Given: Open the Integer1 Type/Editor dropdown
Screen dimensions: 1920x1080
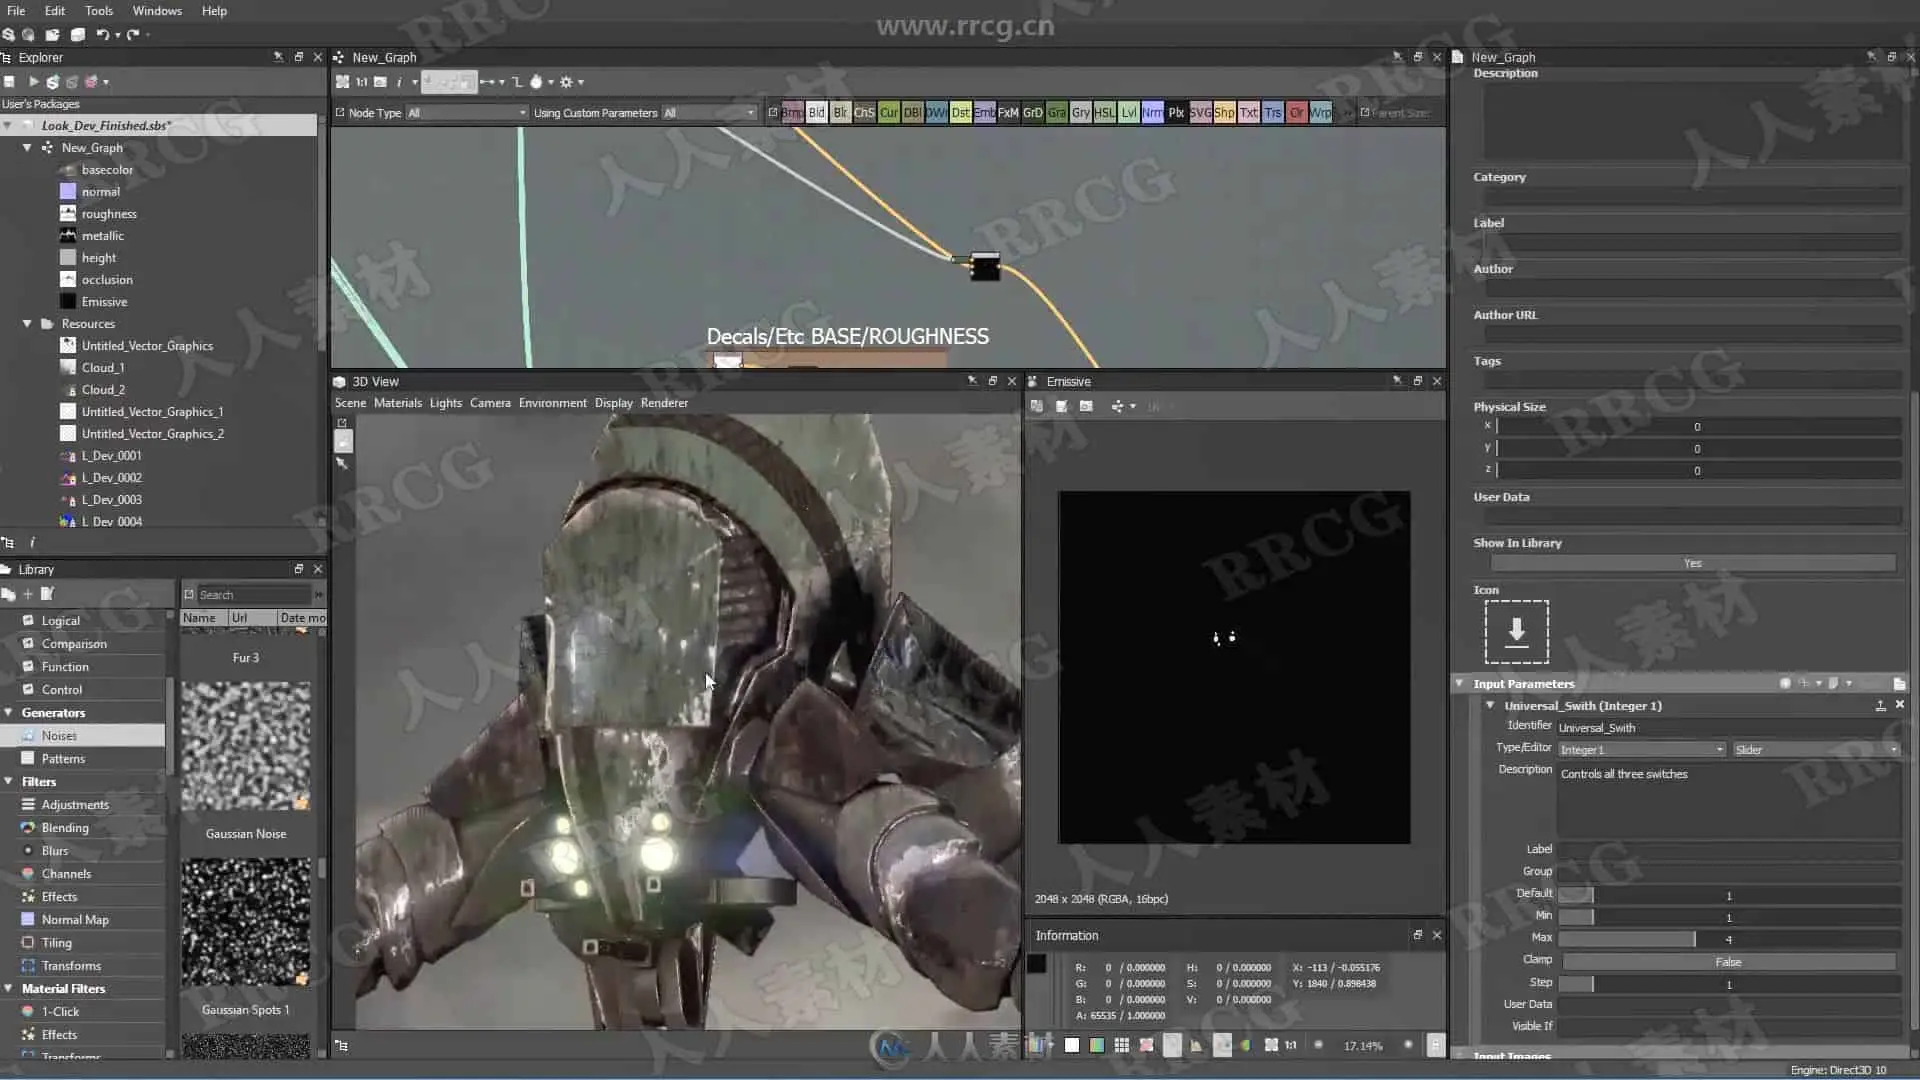Looking at the screenshot, I should [1641, 750].
